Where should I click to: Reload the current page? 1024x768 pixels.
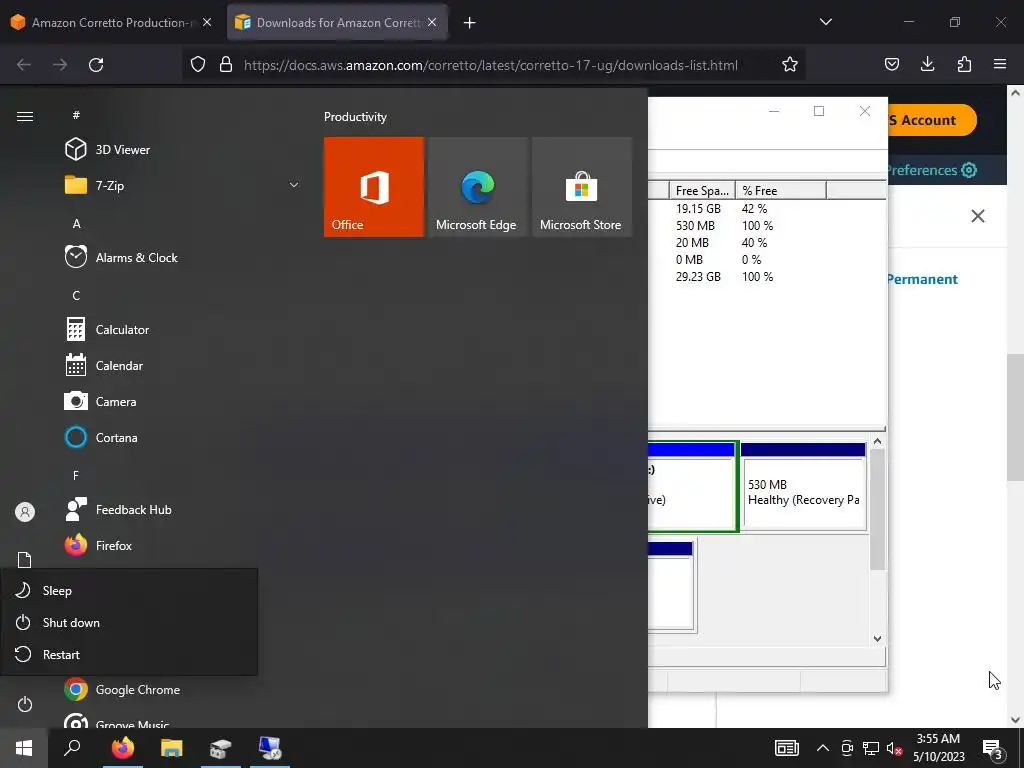coord(96,65)
